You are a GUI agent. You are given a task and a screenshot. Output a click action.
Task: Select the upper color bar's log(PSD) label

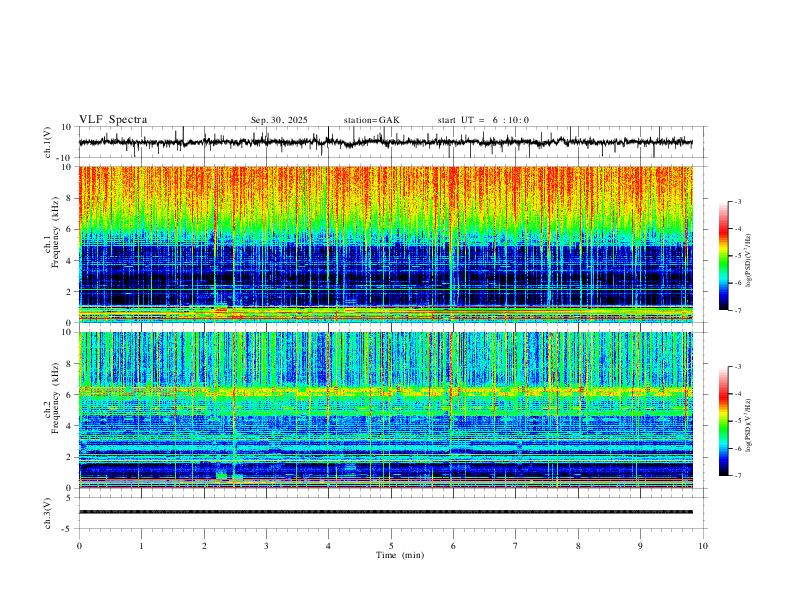[749, 261]
